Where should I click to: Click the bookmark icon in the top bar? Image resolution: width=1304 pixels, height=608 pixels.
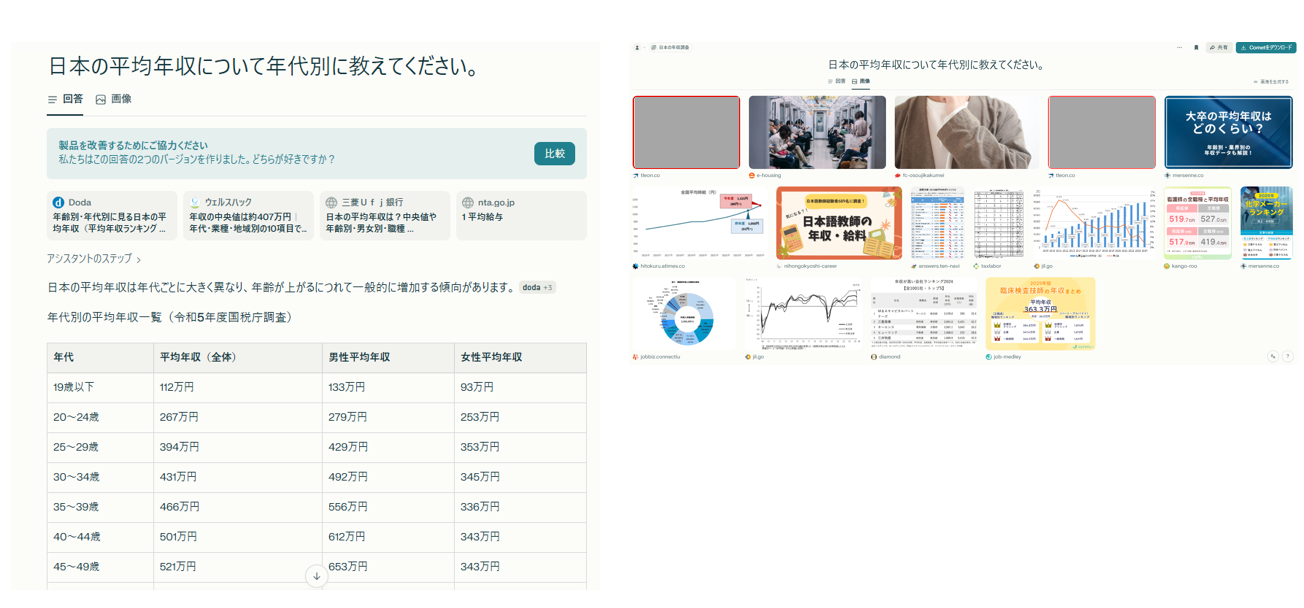(x=1196, y=47)
